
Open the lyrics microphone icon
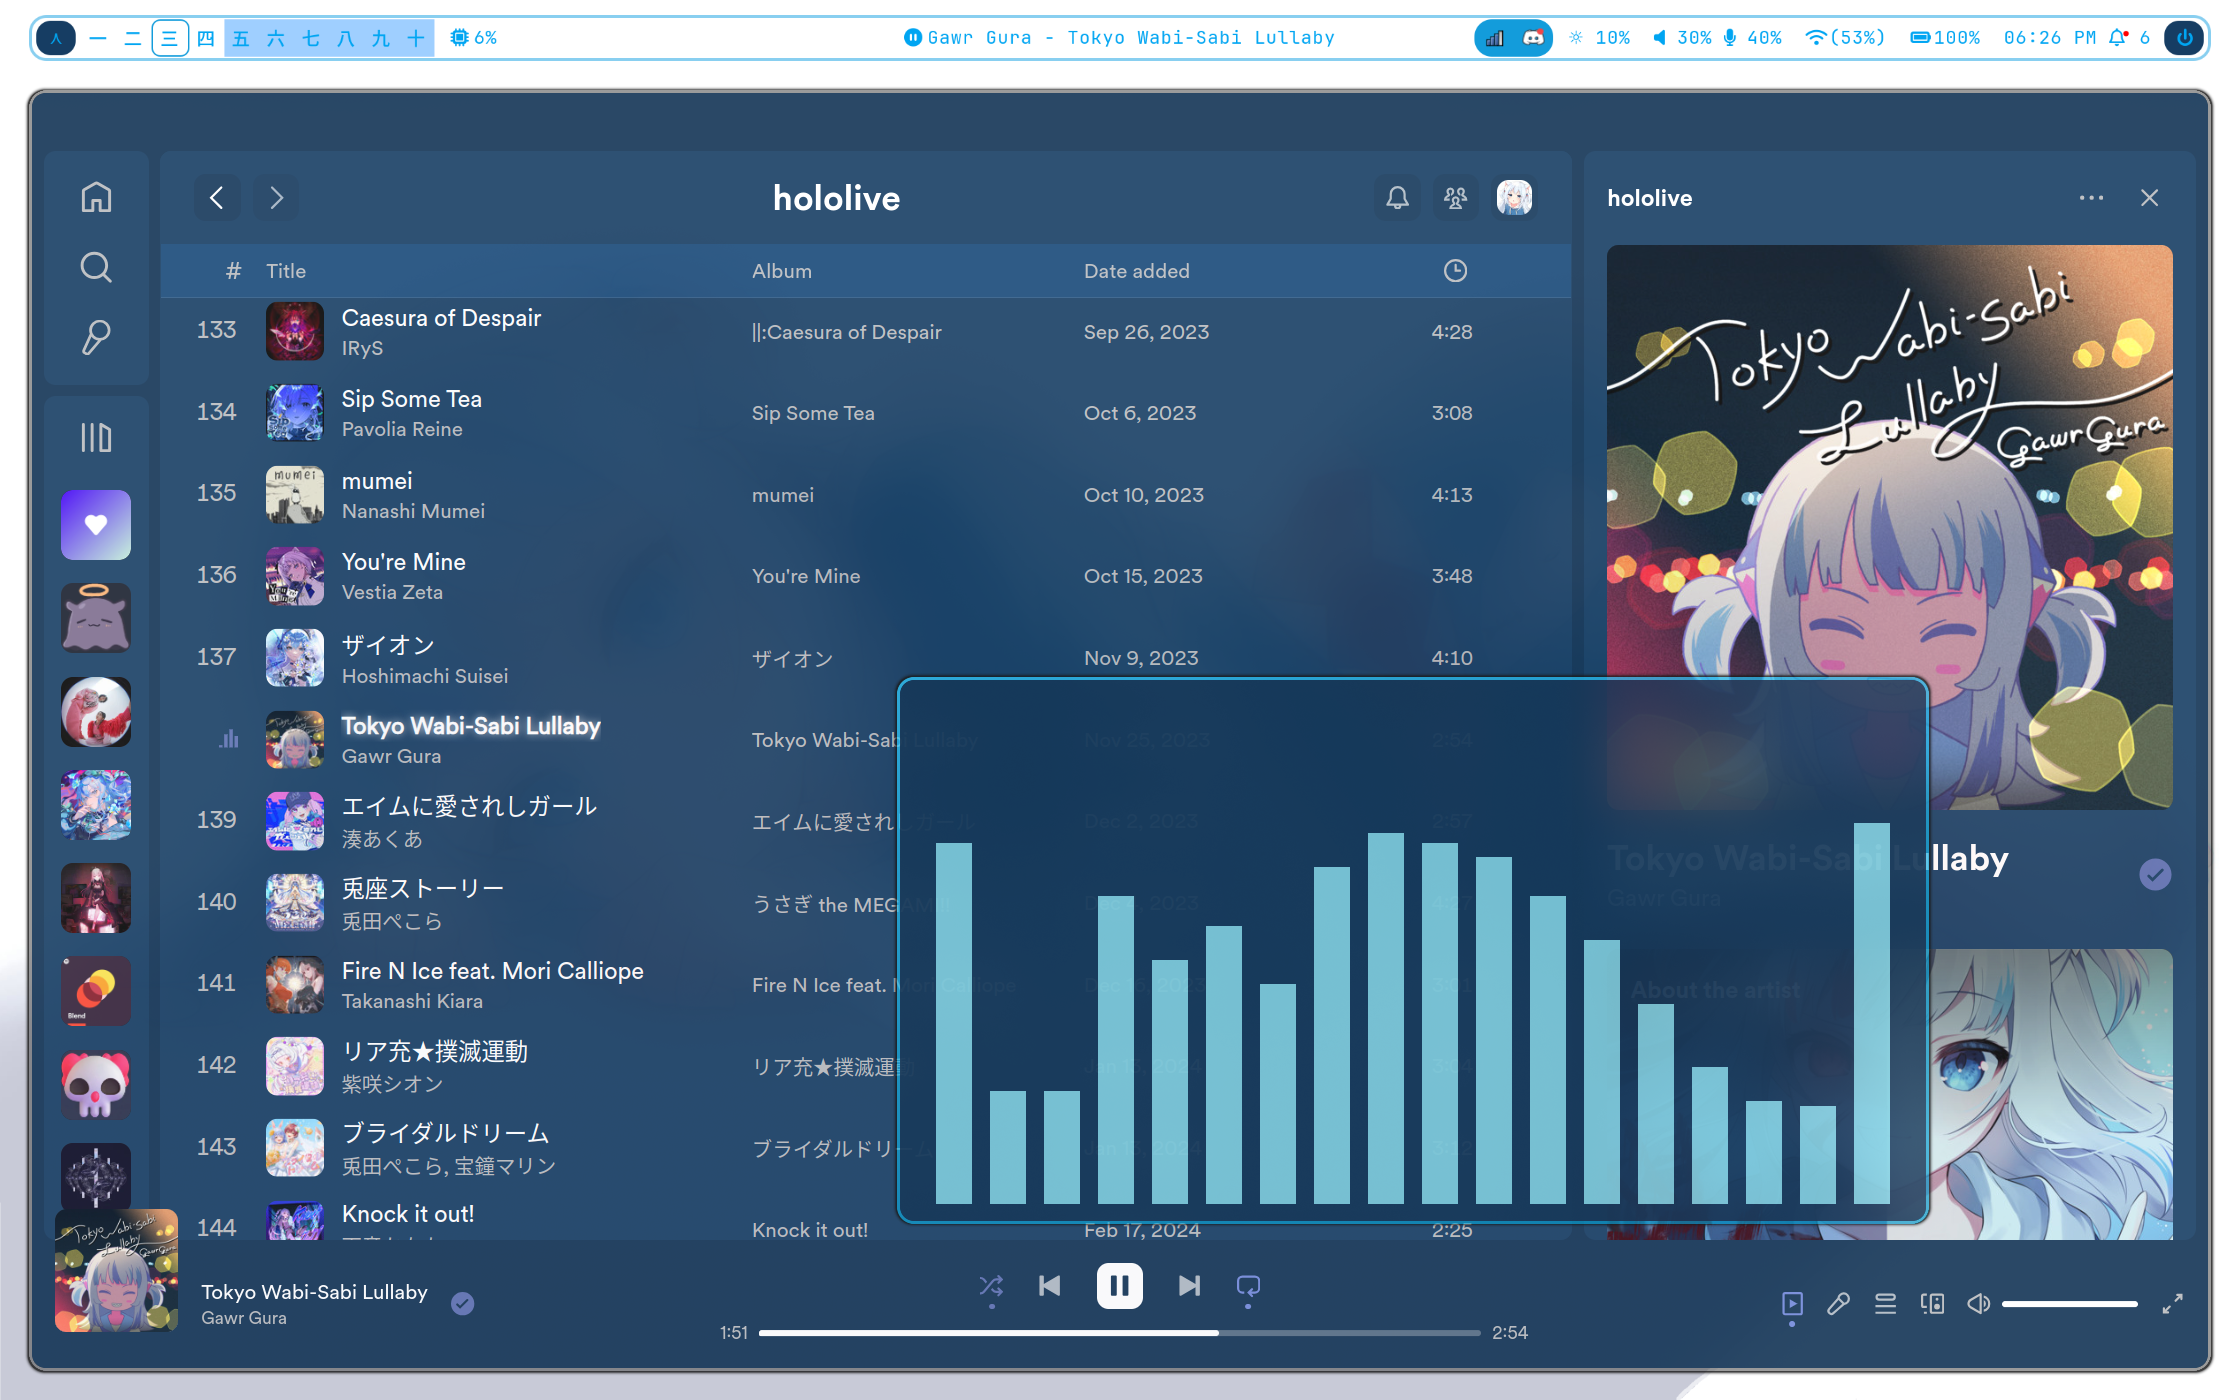click(x=1838, y=1304)
